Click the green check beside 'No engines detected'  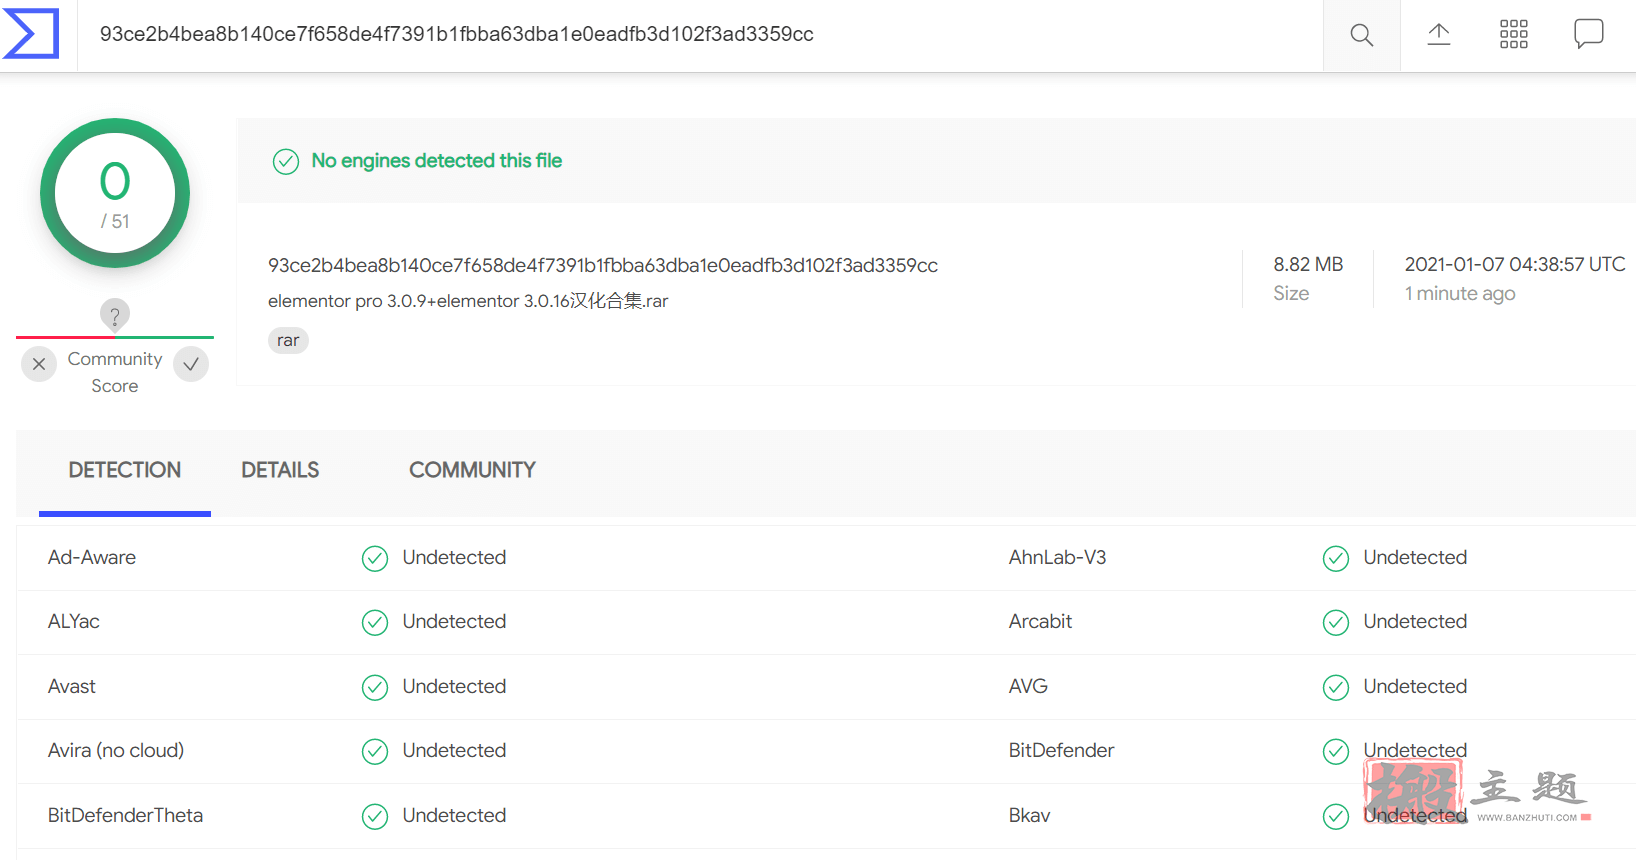[x=286, y=161]
